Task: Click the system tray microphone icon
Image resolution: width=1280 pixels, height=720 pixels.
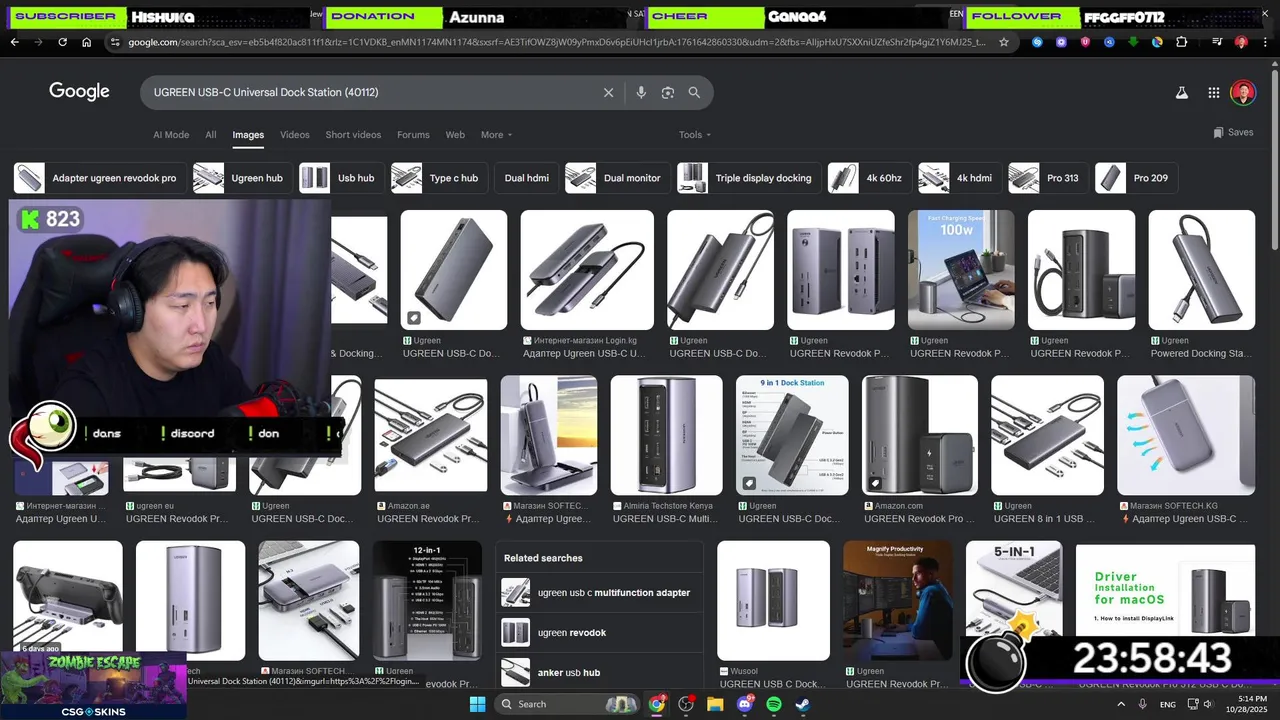Action: pos(1143,704)
